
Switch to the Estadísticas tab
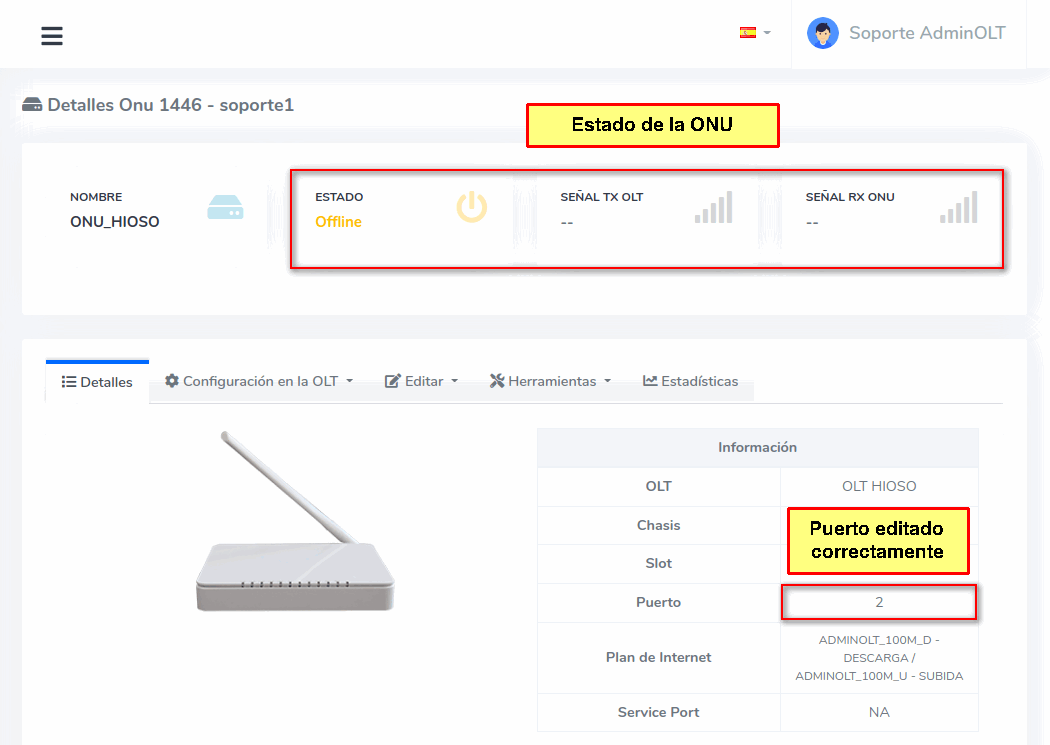coord(690,381)
